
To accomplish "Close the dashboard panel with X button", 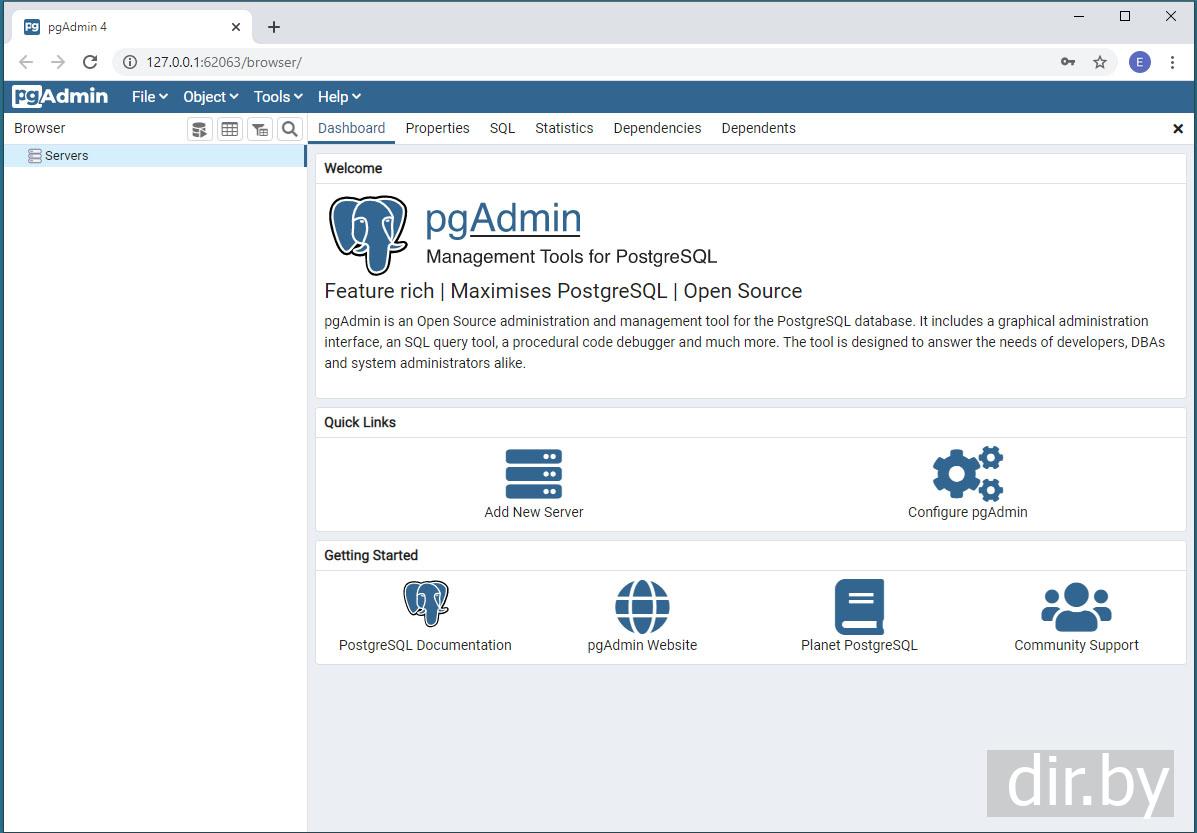I will [x=1178, y=129].
